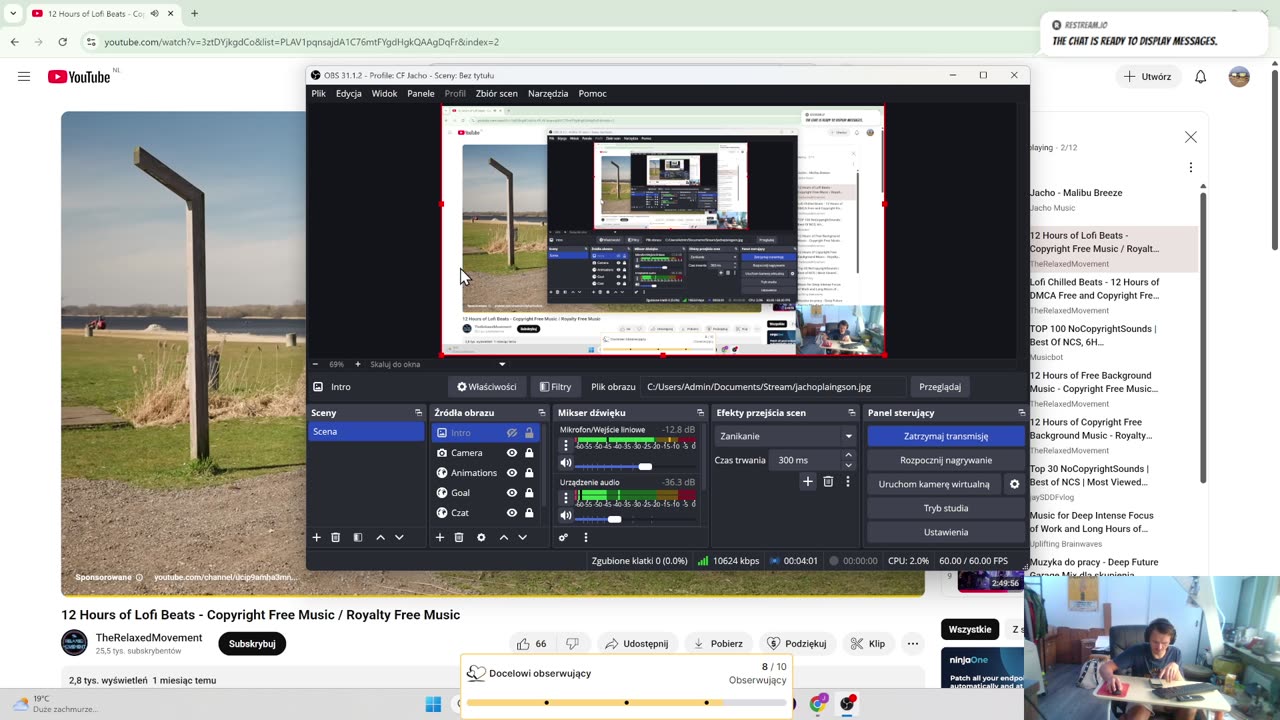Undock the Mikser dźwięku panel icon
Image resolution: width=1280 pixels, height=720 pixels.
700,412
